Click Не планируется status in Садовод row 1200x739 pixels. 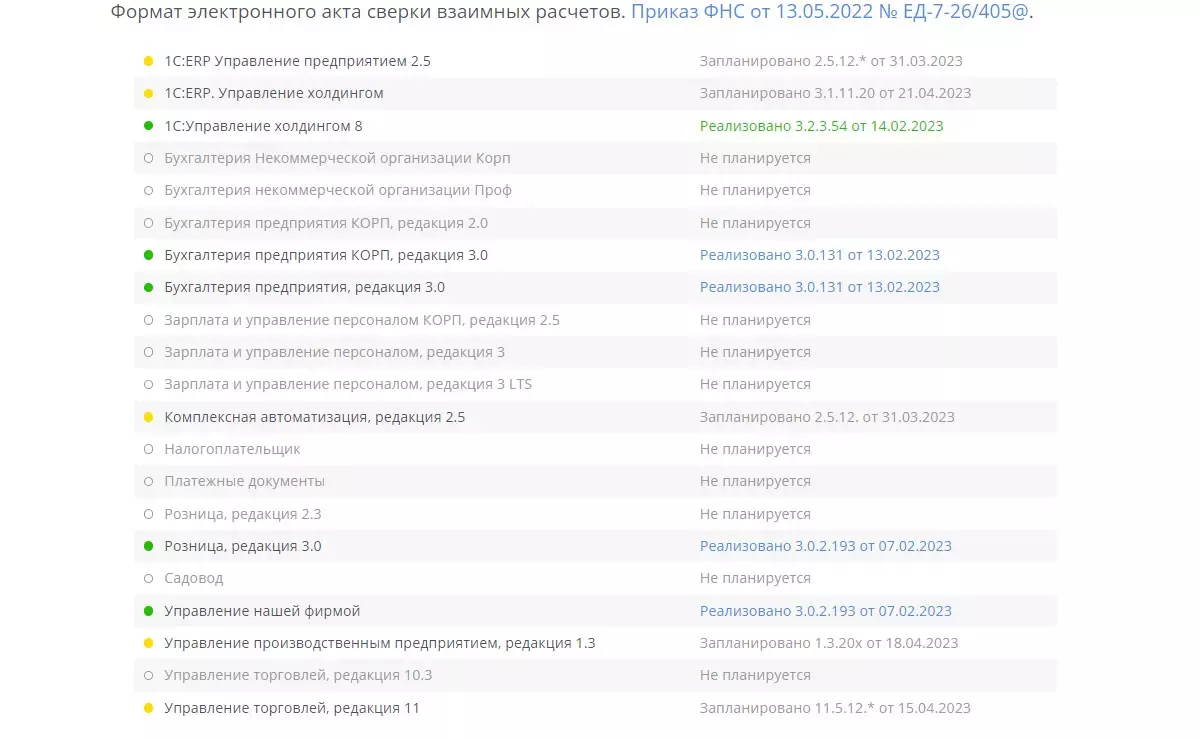click(755, 578)
